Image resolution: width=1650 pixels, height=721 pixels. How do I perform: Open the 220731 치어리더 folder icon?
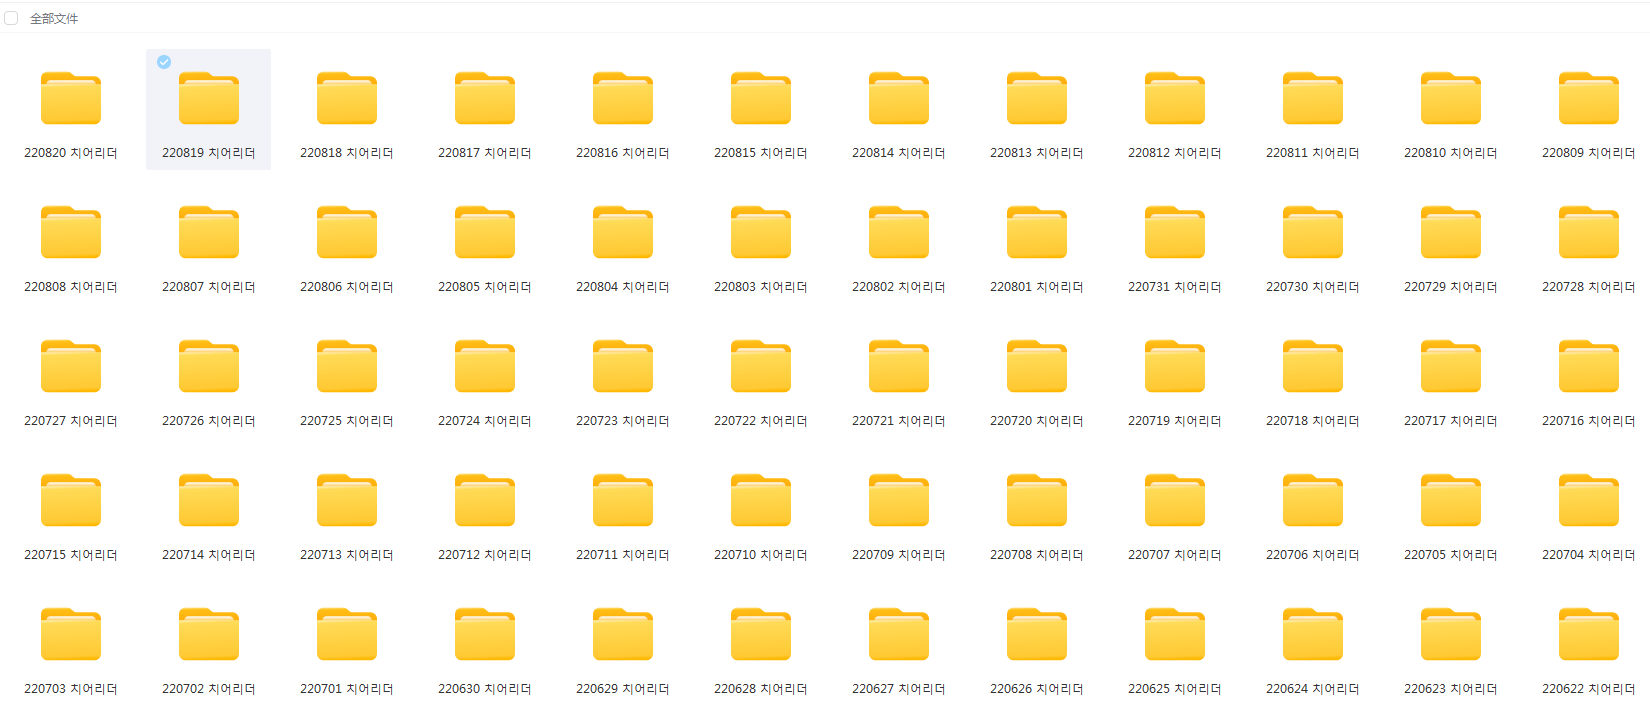pos(1175,232)
